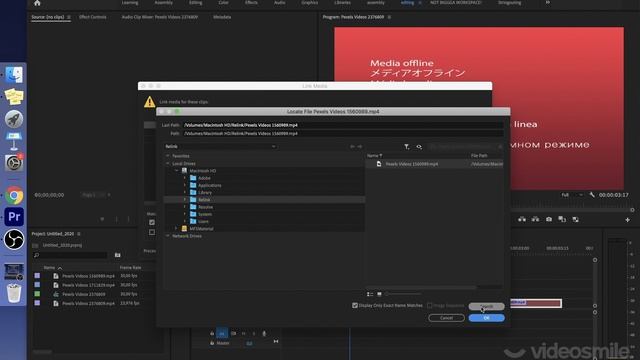This screenshot has width=640, height=360.
Task: Open Stickies notes in the dock
Action: click(x=14, y=97)
